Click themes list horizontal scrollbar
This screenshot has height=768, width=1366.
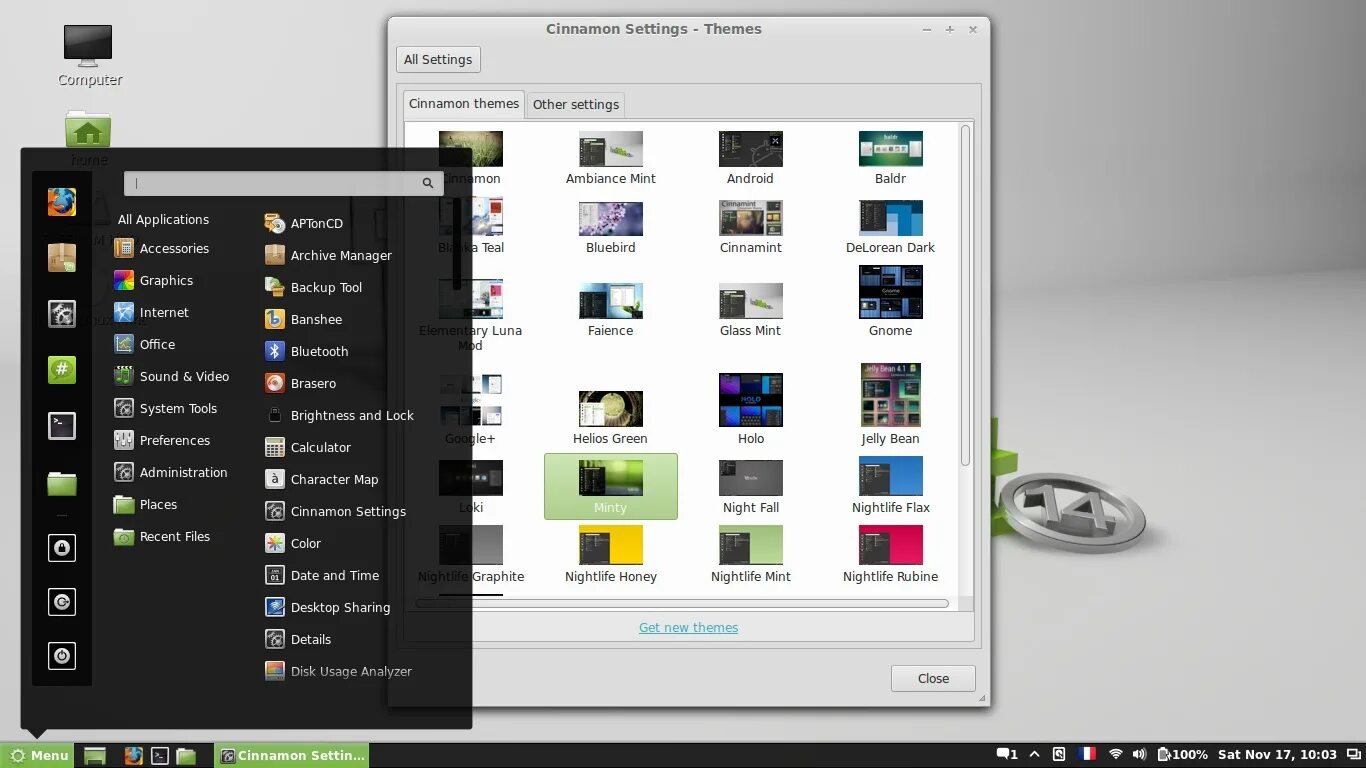682,603
